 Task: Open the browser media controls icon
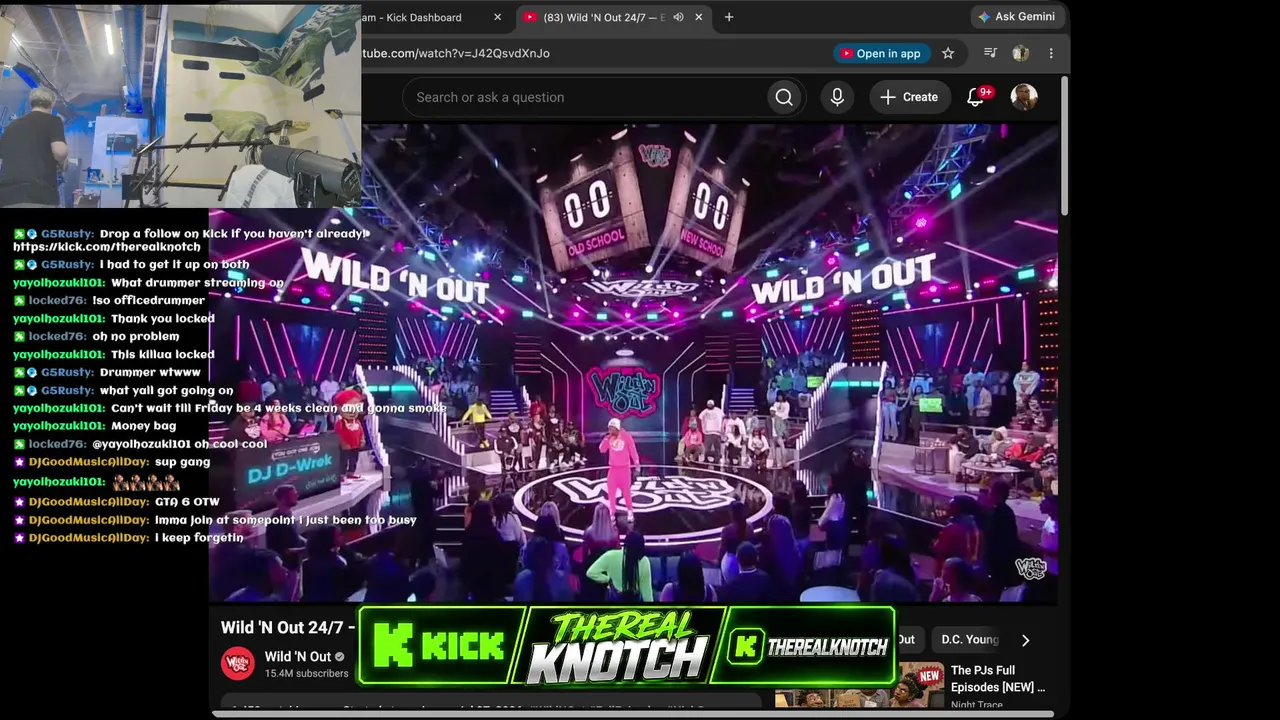click(x=990, y=54)
